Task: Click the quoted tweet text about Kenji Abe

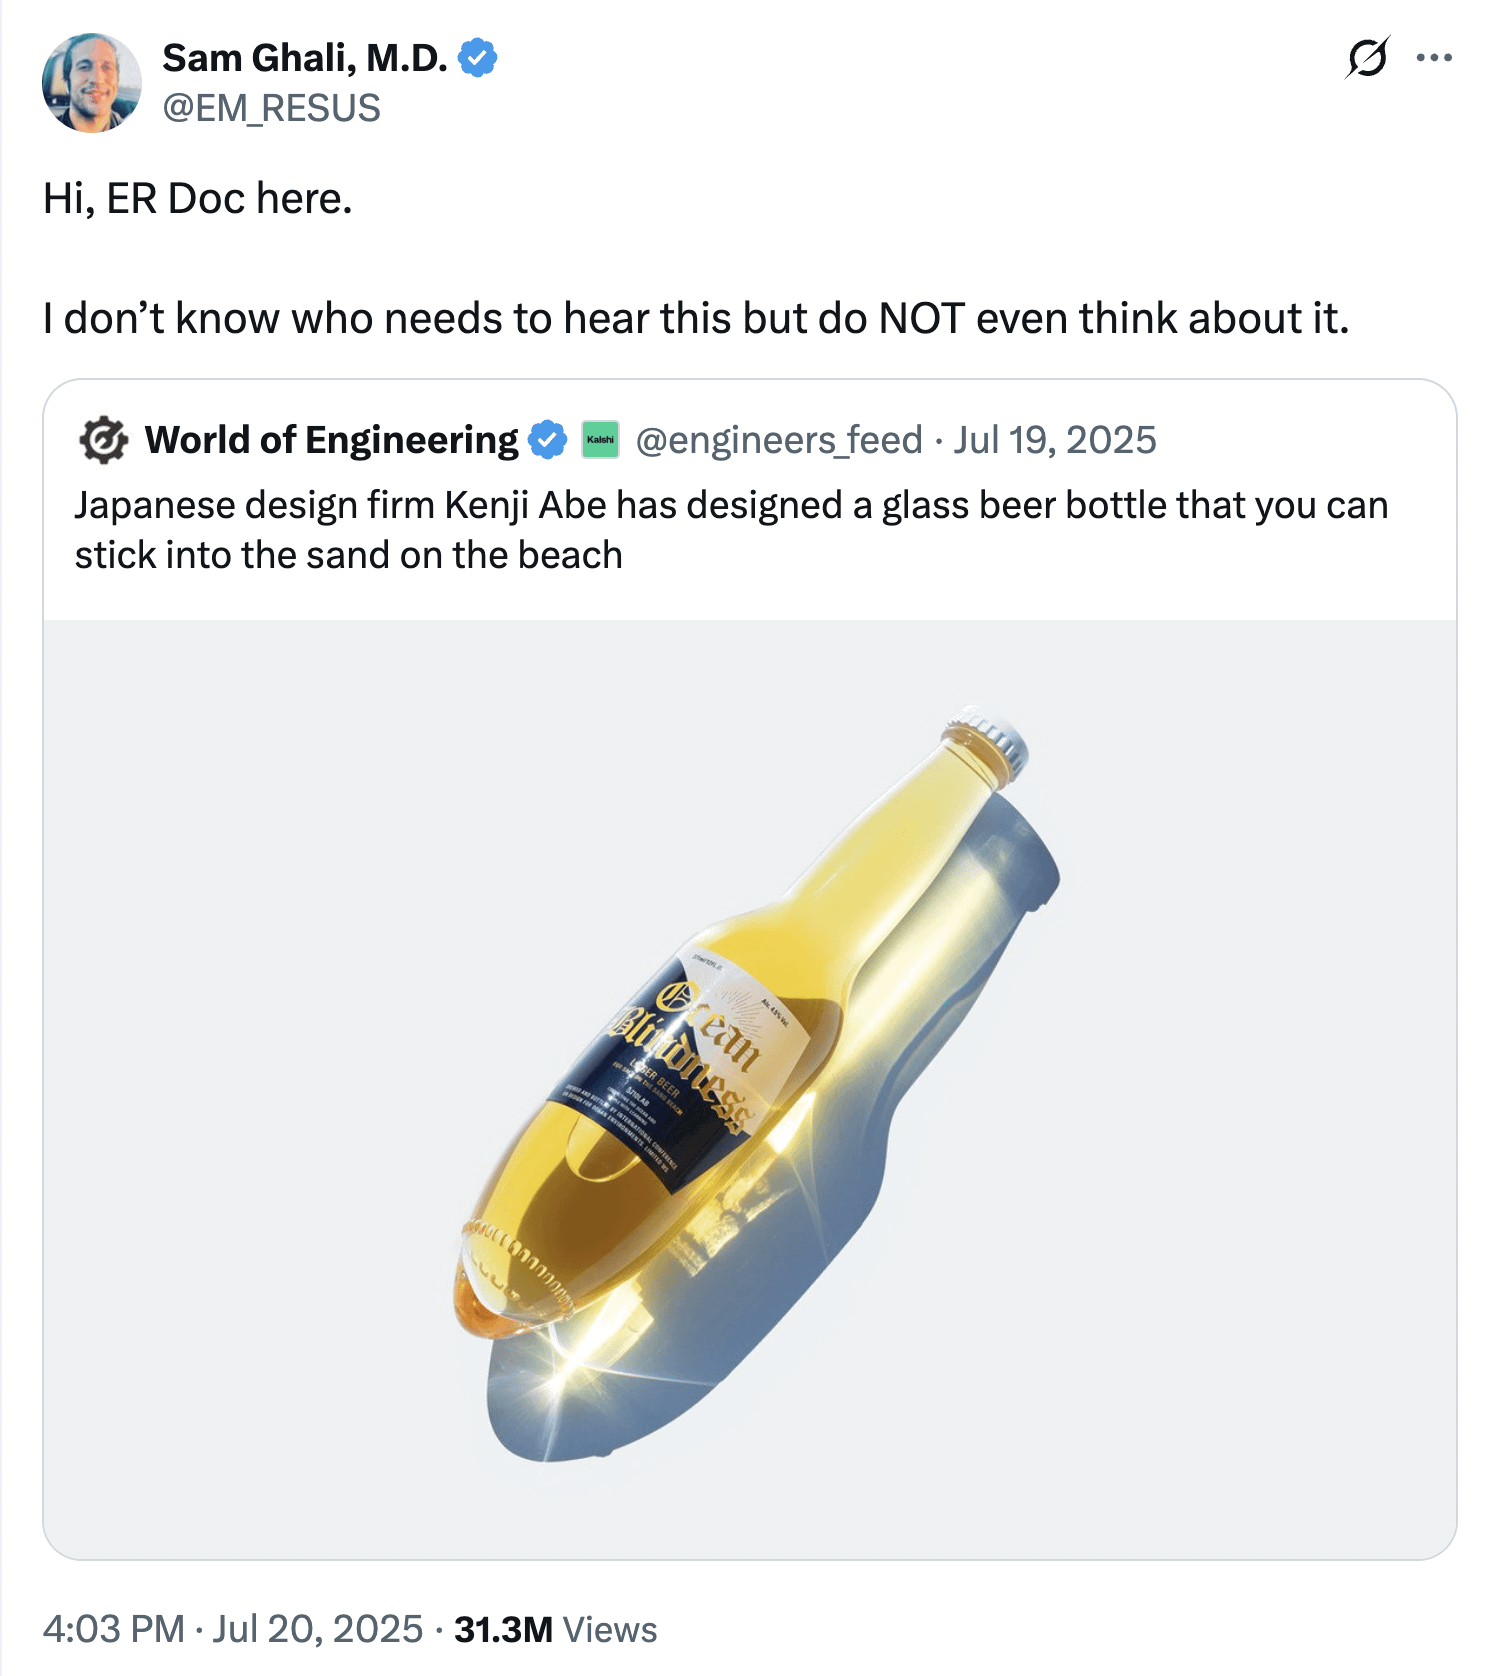Action: pos(730,530)
